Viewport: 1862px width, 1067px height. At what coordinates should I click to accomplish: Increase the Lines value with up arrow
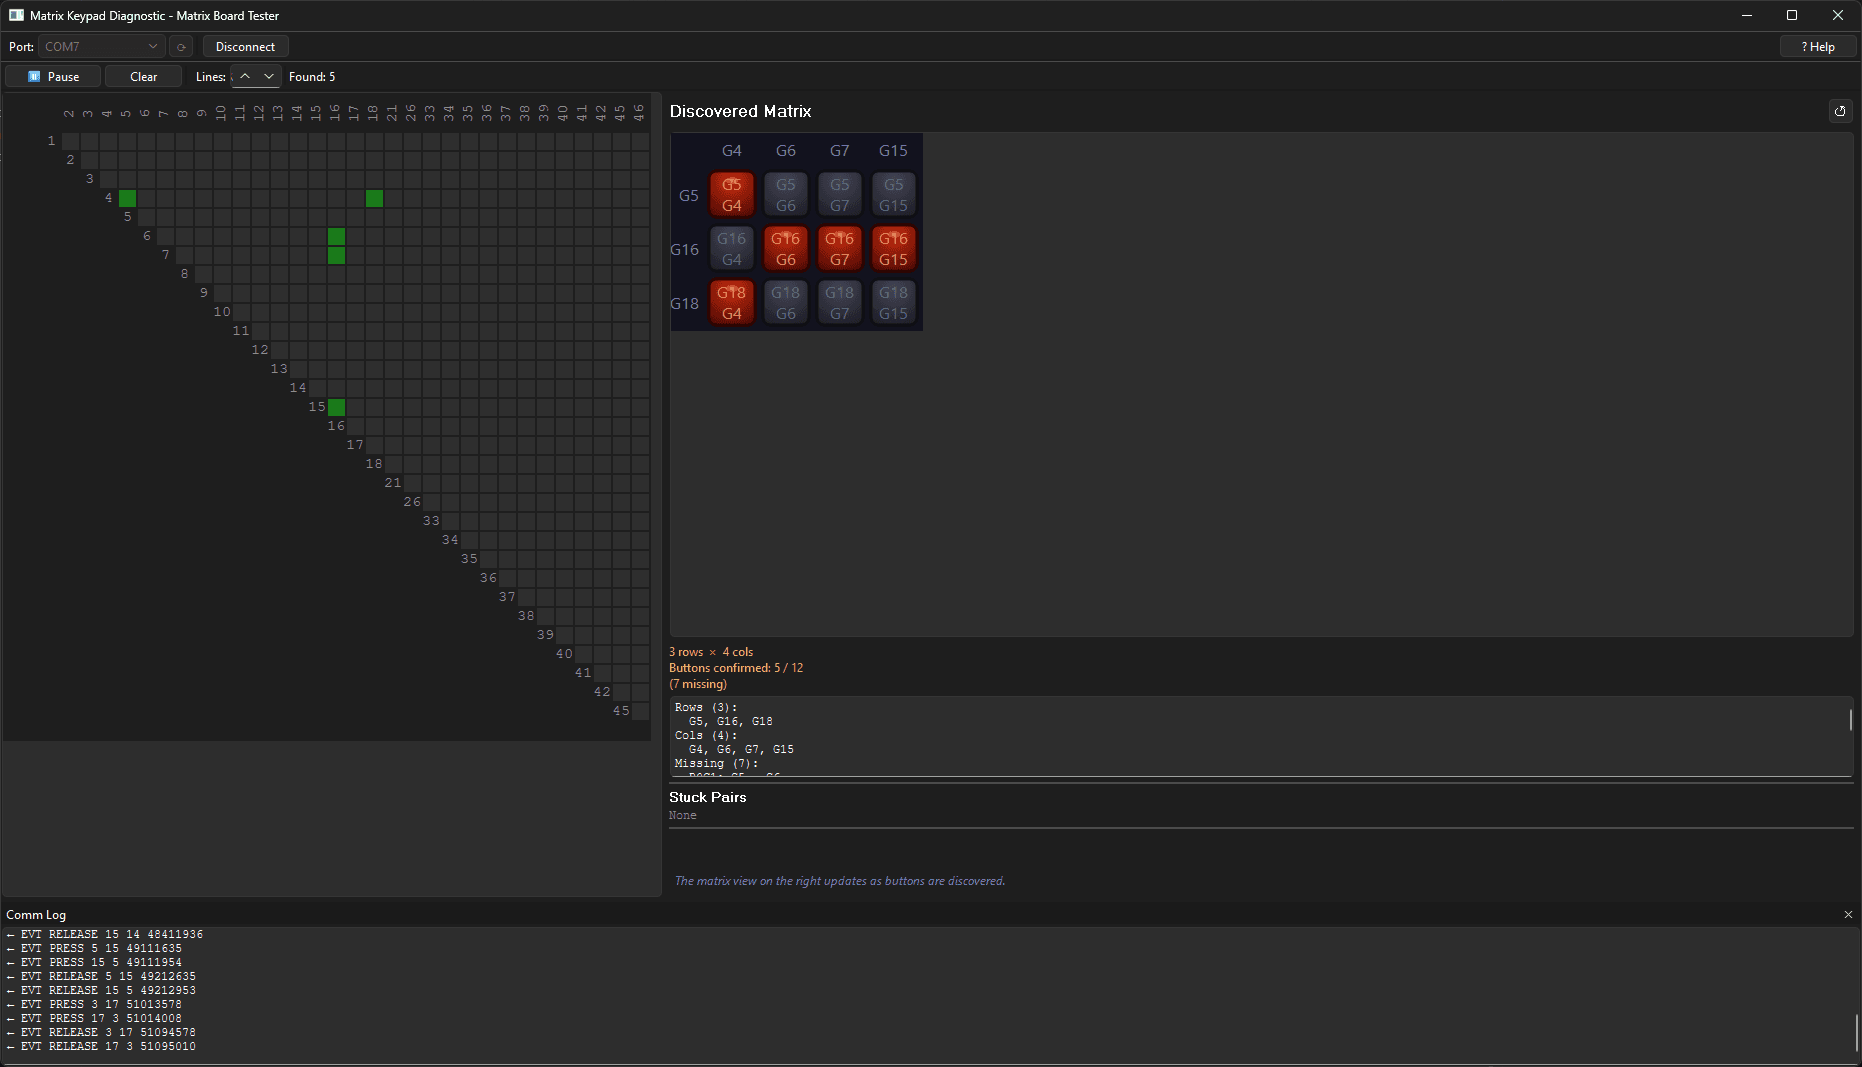pyautogui.click(x=245, y=77)
